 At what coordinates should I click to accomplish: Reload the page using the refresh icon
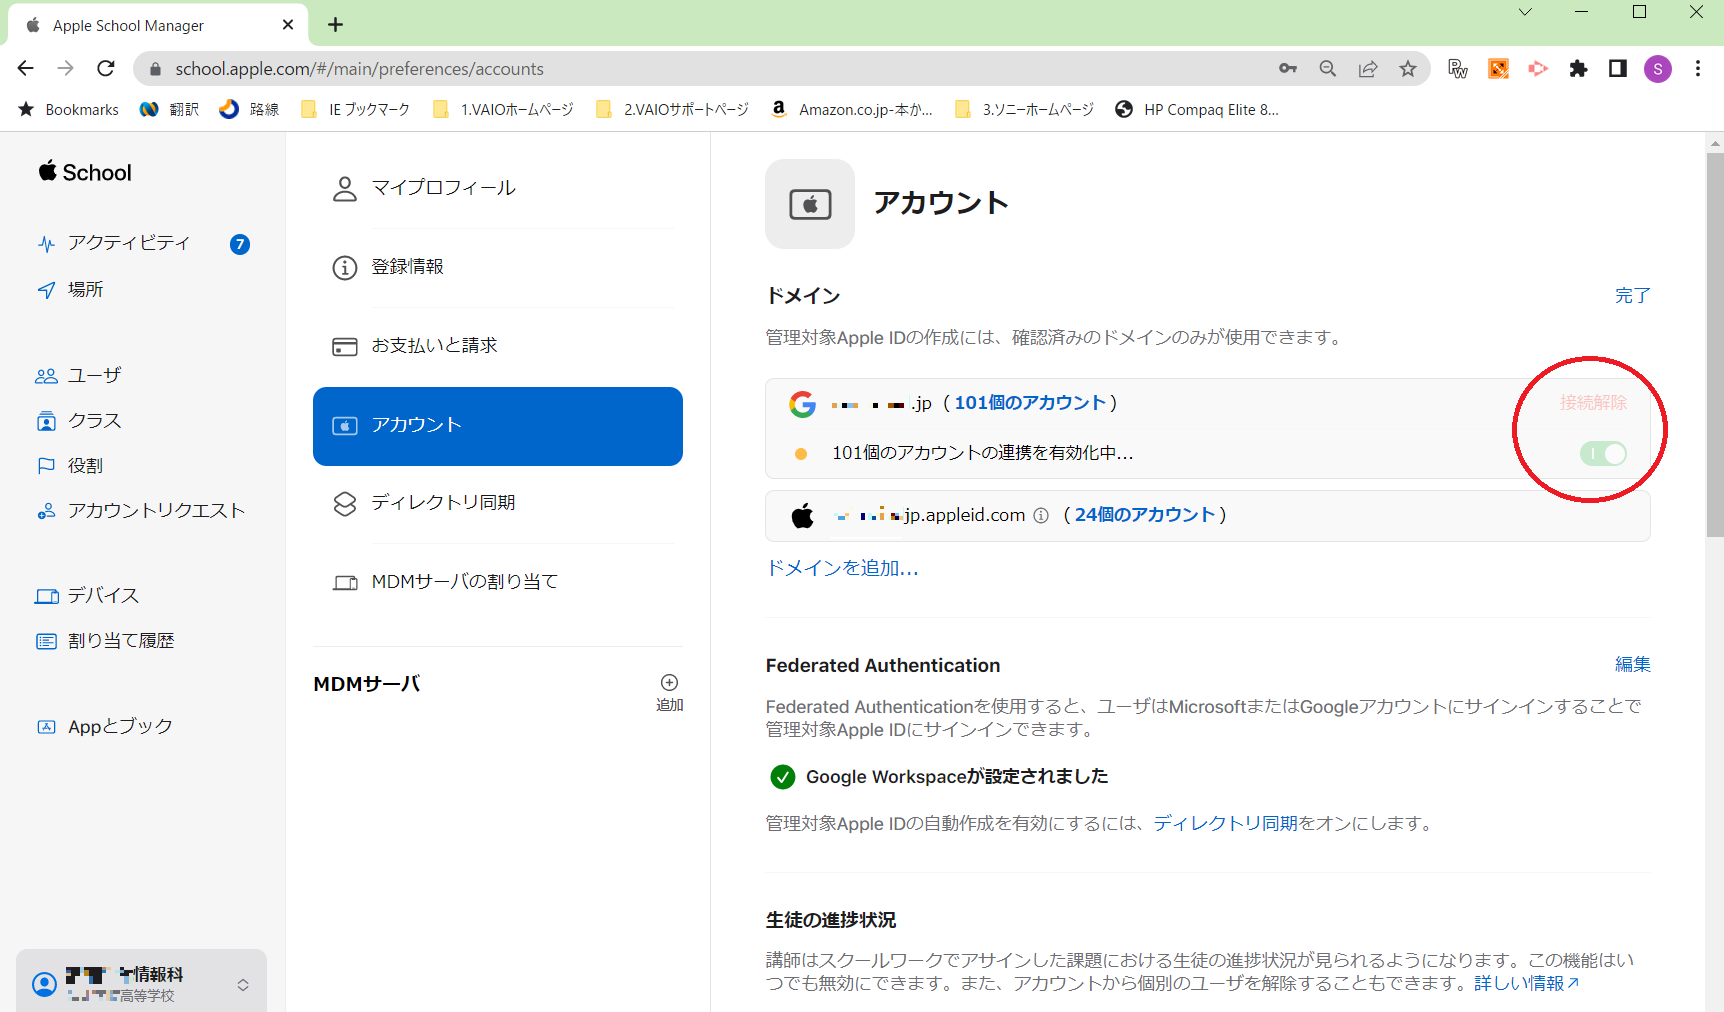tap(106, 69)
